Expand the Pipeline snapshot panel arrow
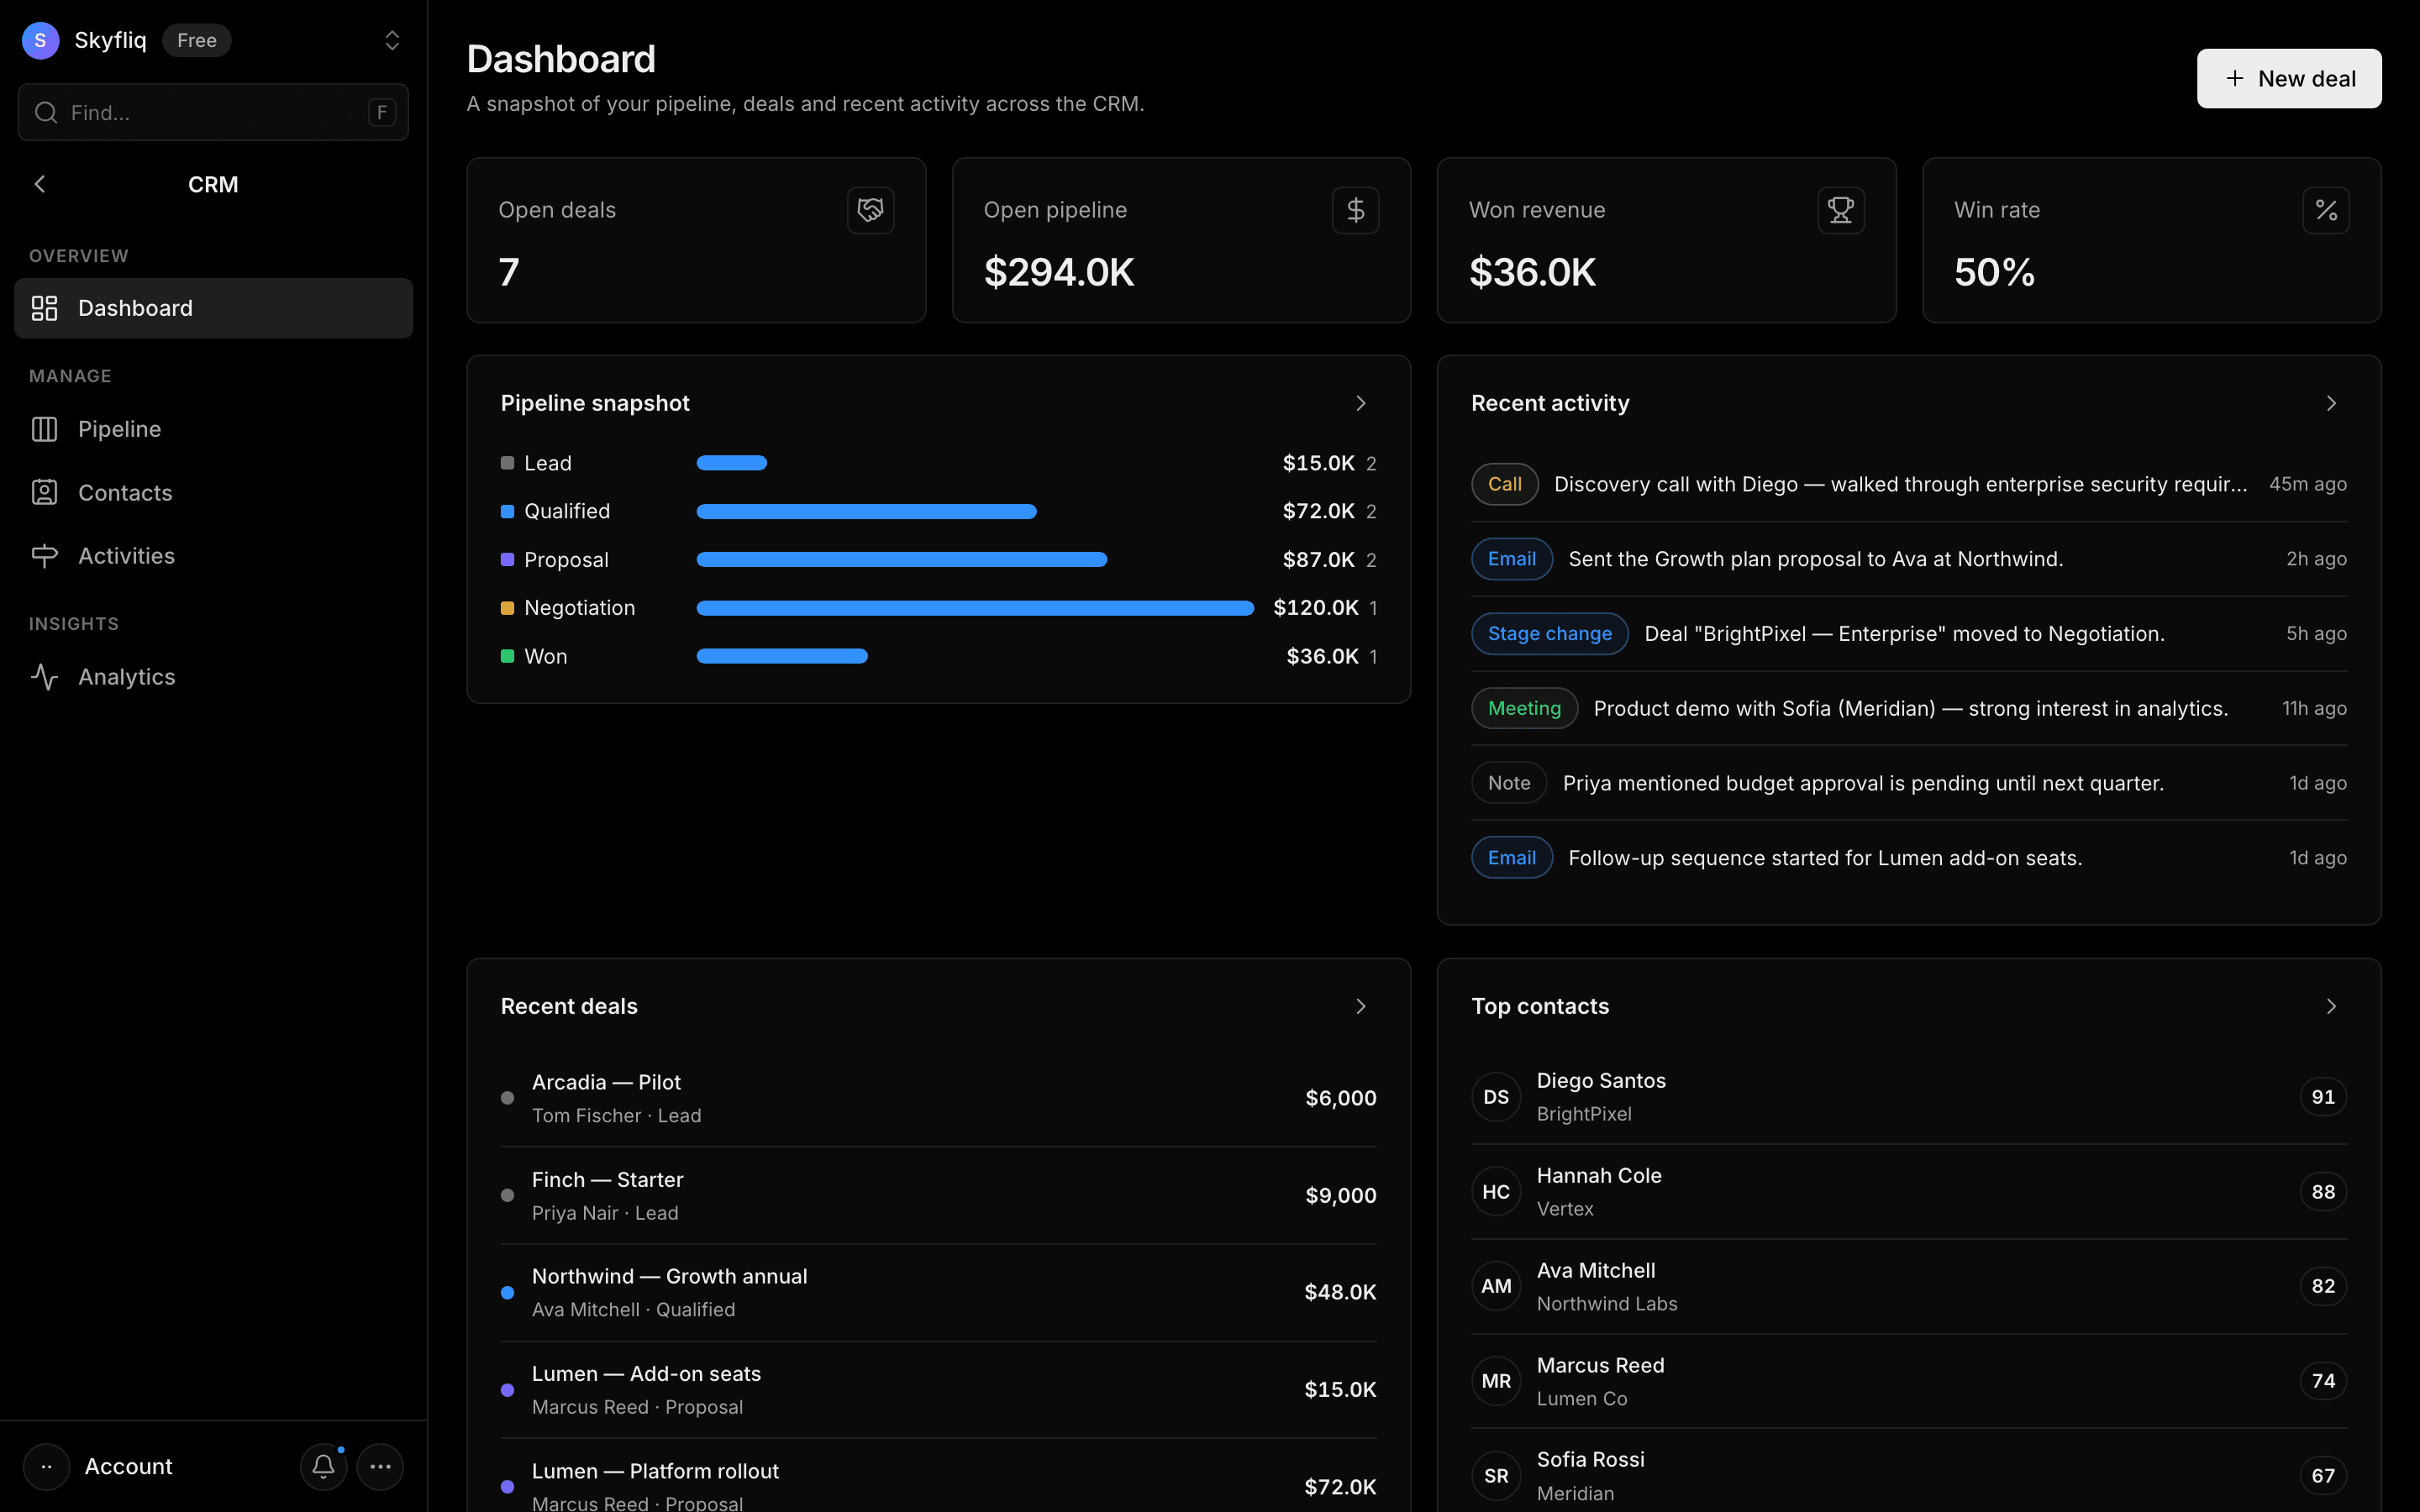The height and width of the screenshot is (1512, 2420). (1360, 403)
